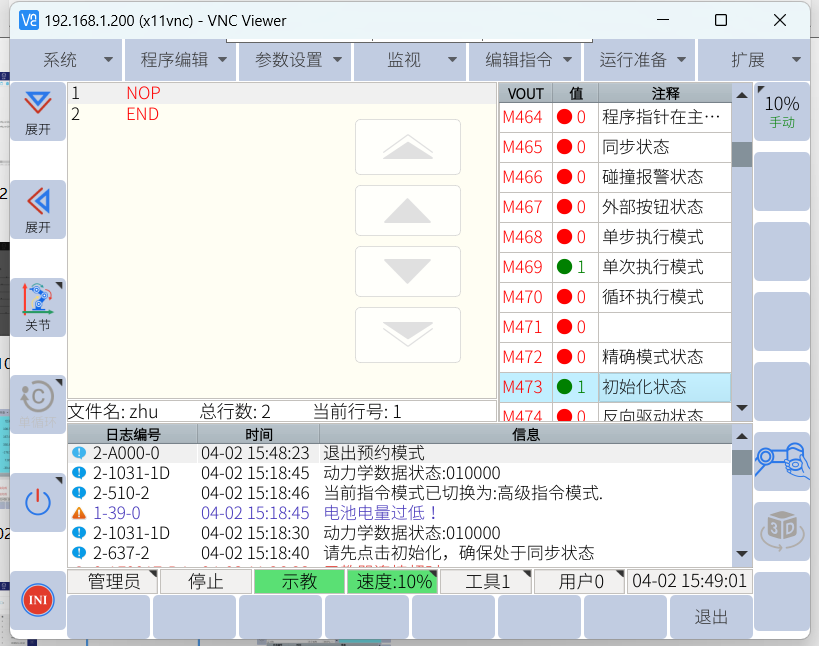Open the 运行准备 dropdown menu
Image resolution: width=819 pixels, height=646 pixels.
click(641, 60)
